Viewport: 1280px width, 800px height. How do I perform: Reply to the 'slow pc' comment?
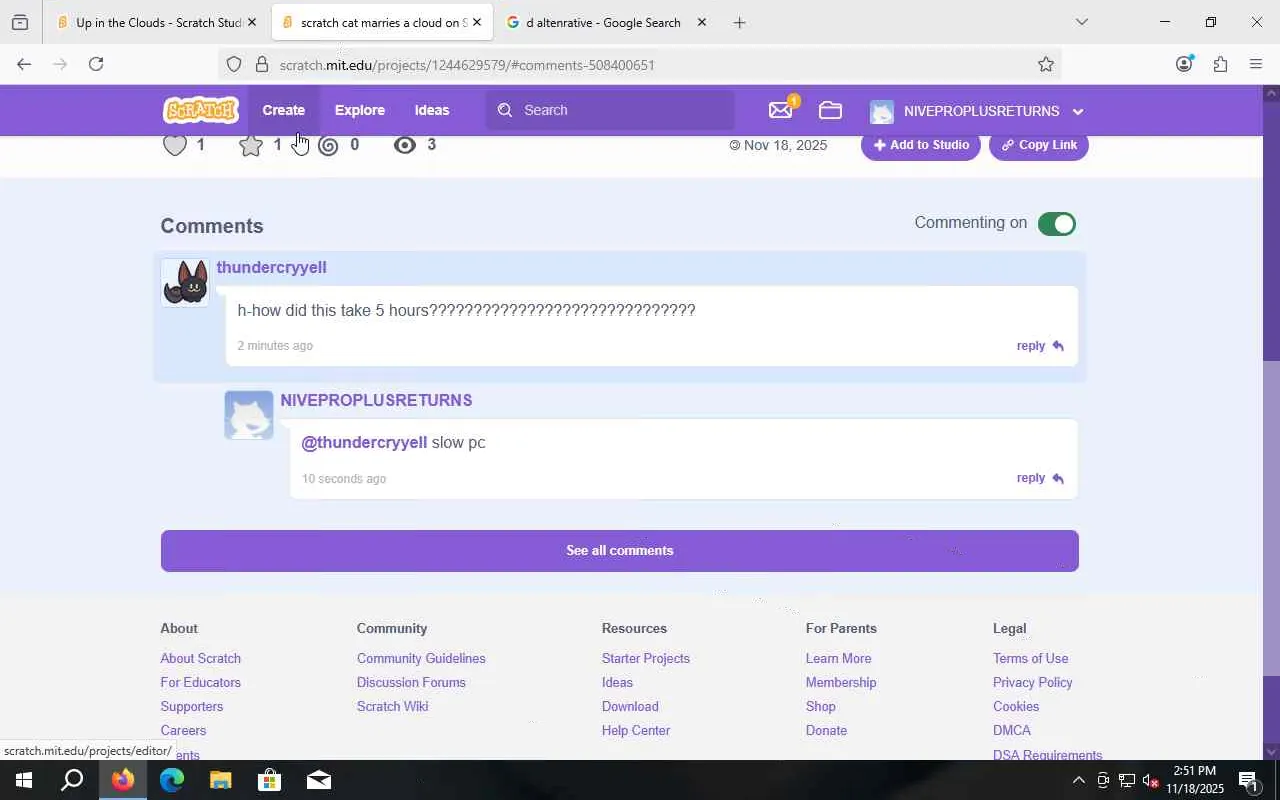[1040, 478]
